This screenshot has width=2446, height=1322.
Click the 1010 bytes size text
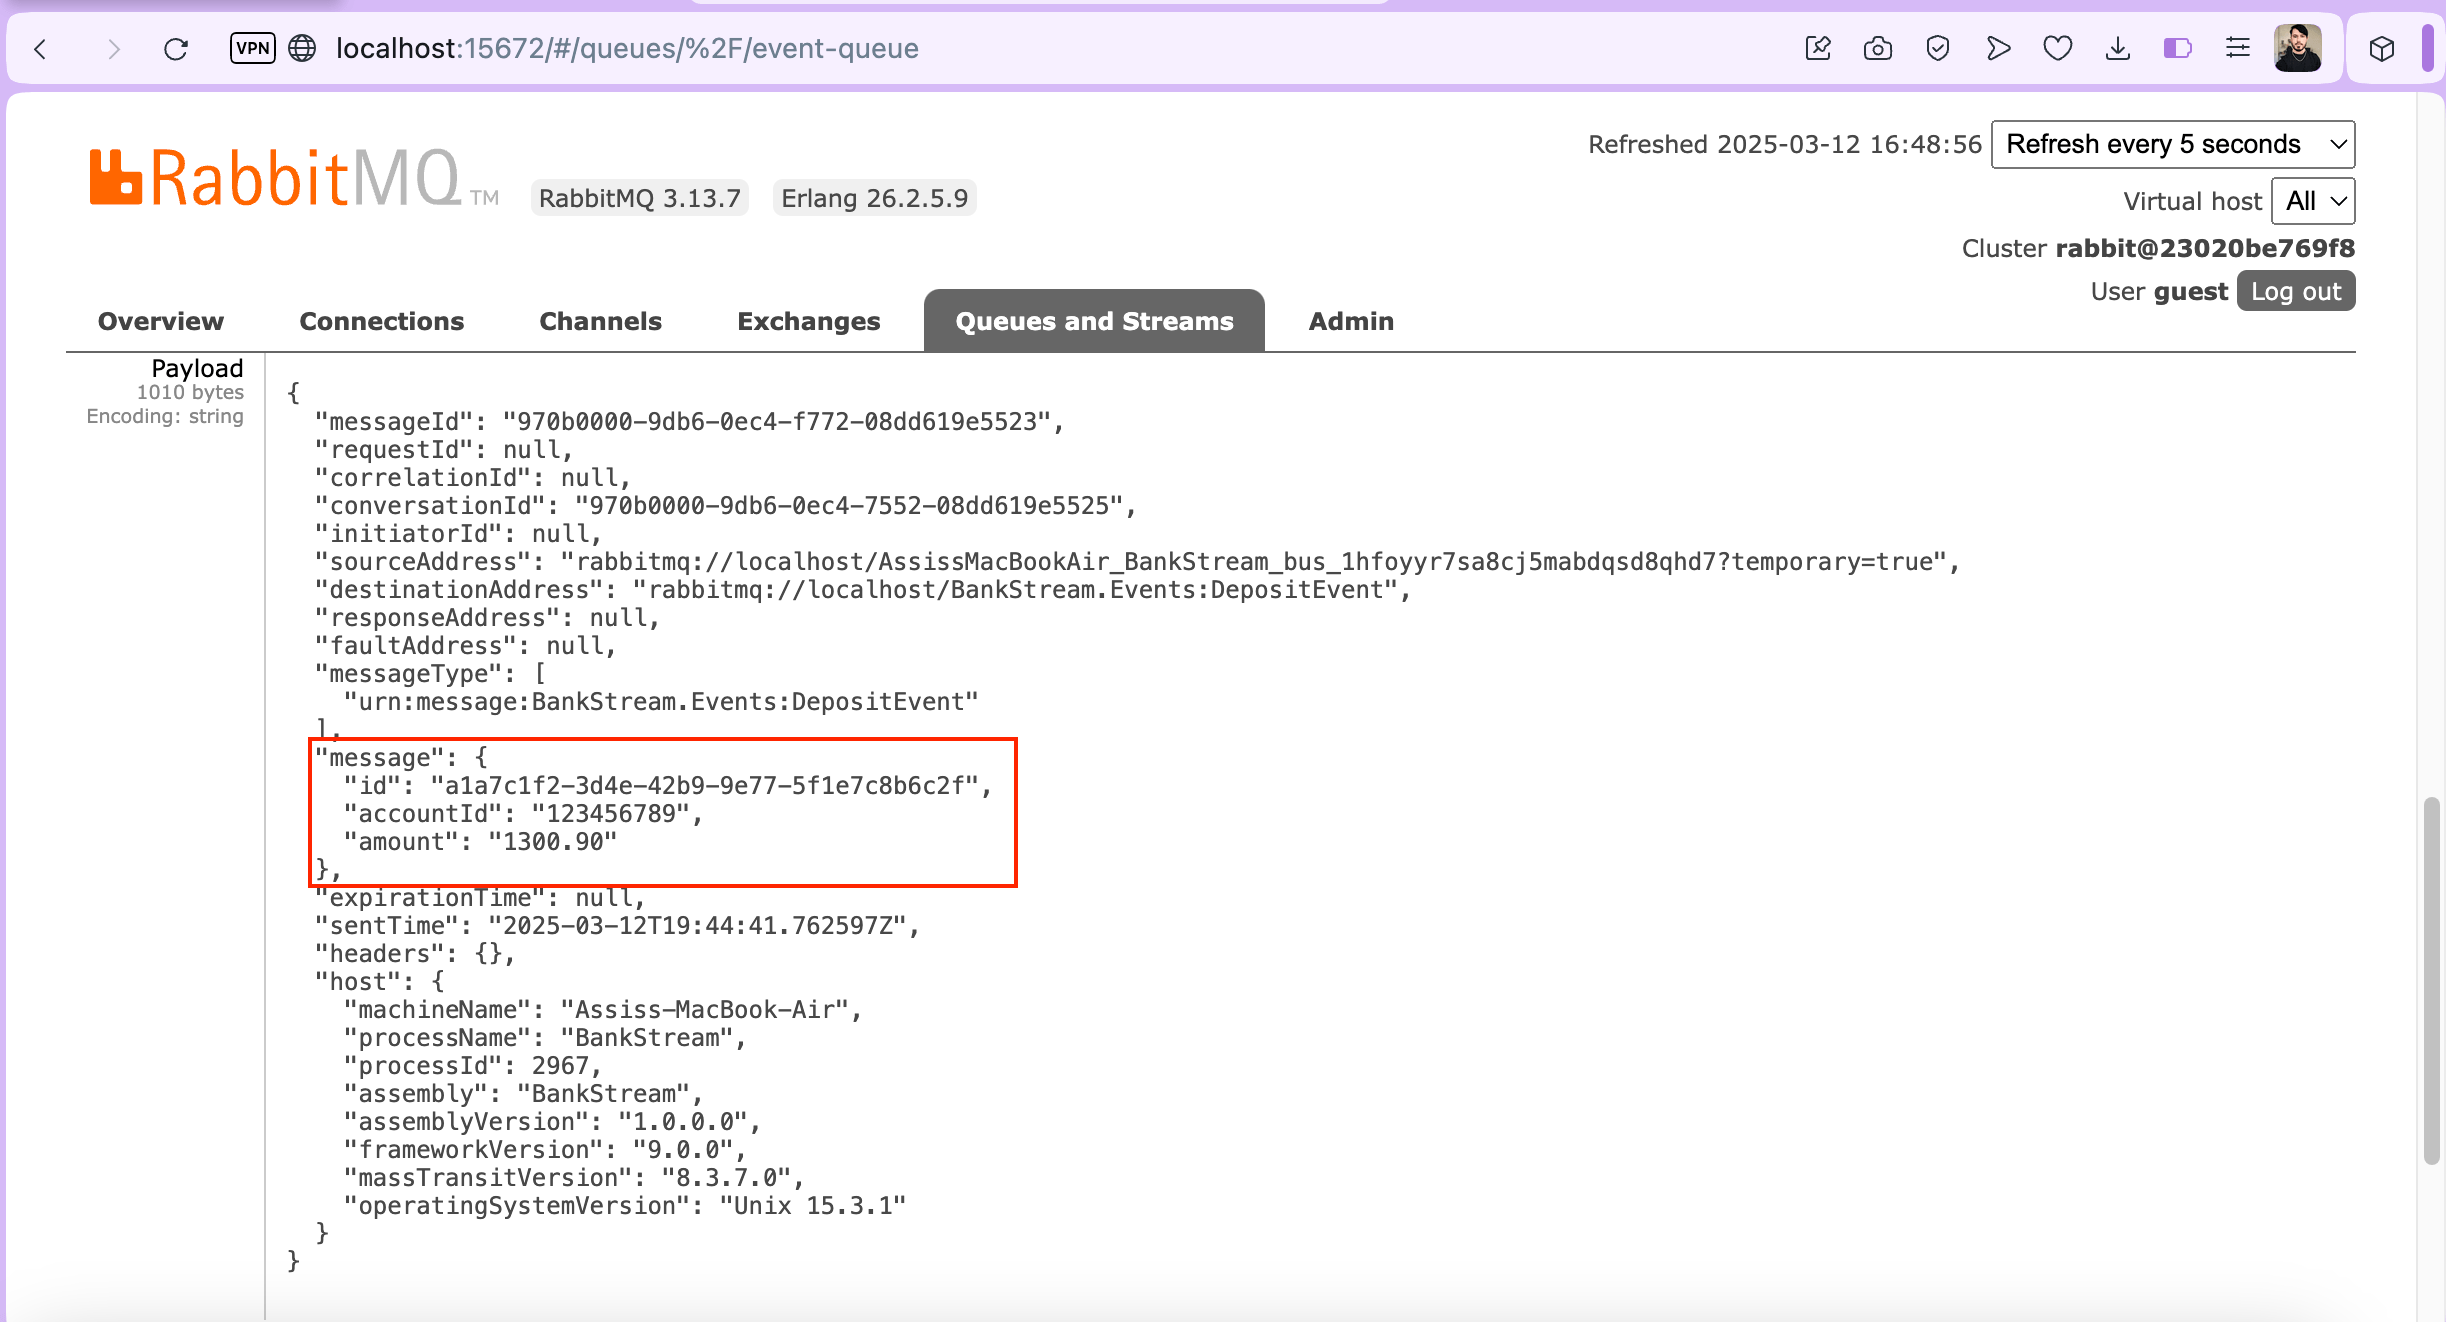[190, 392]
